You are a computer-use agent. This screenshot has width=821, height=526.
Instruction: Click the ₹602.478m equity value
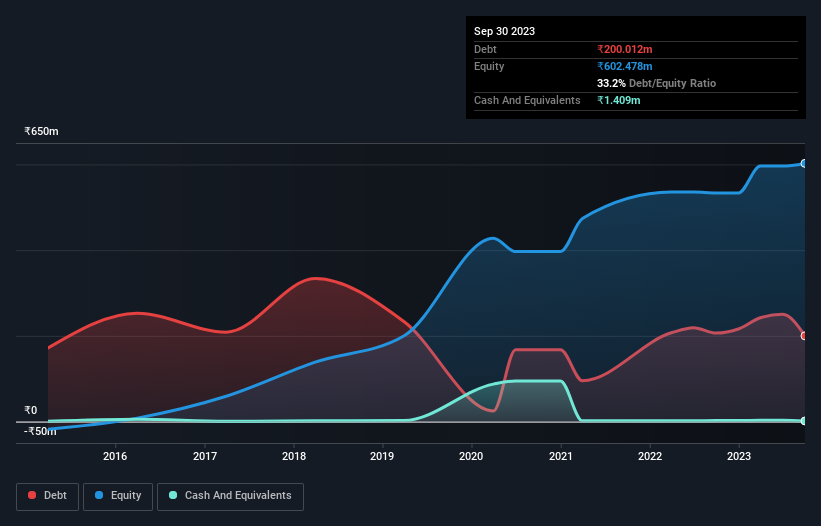coord(625,66)
